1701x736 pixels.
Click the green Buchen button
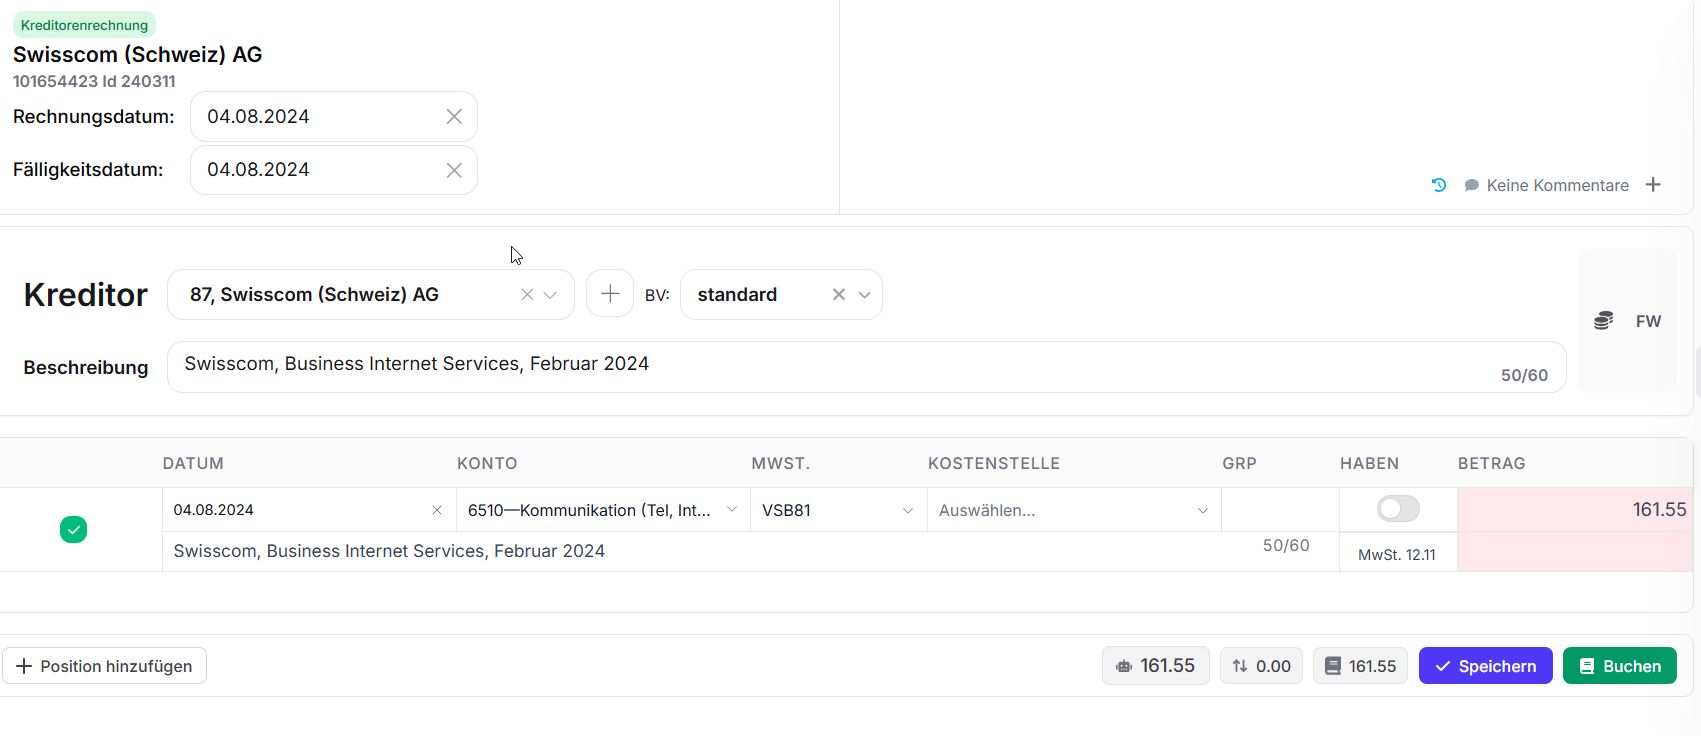coord(1619,666)
